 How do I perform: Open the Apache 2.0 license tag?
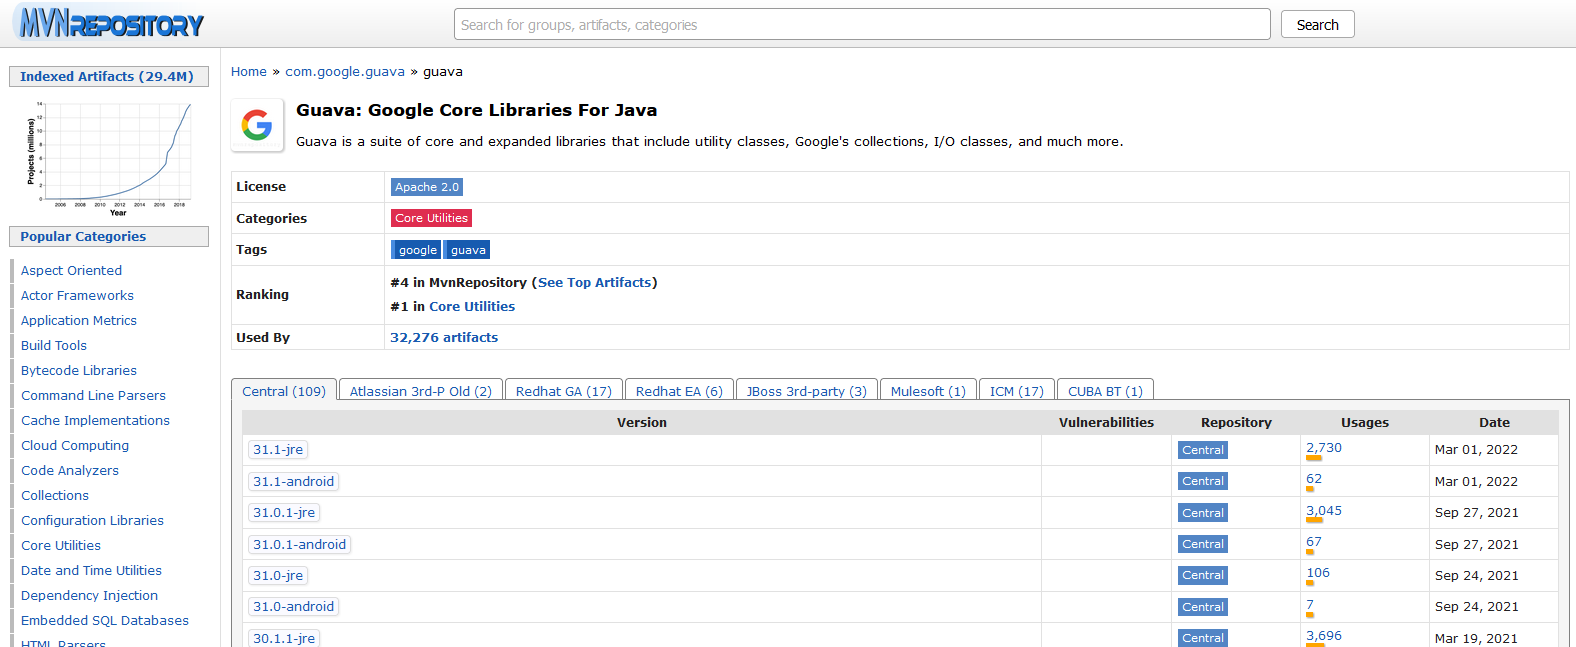tap(427, 187)
